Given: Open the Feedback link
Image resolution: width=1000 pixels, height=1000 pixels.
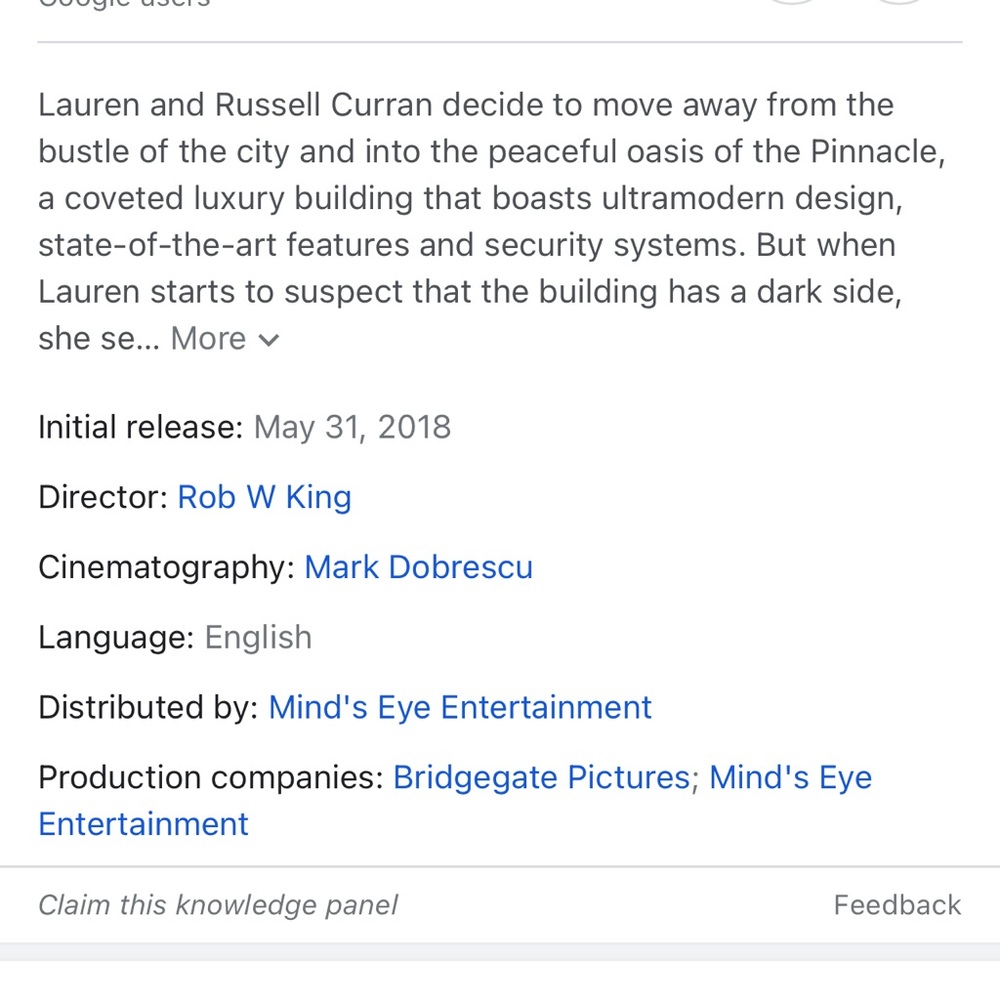Looking at the screenshot, I should [x=897, y=905].
